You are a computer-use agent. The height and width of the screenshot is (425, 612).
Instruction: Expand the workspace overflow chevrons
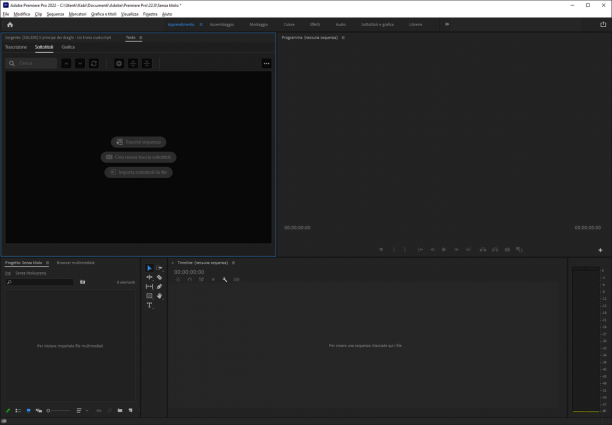point(447,24)
